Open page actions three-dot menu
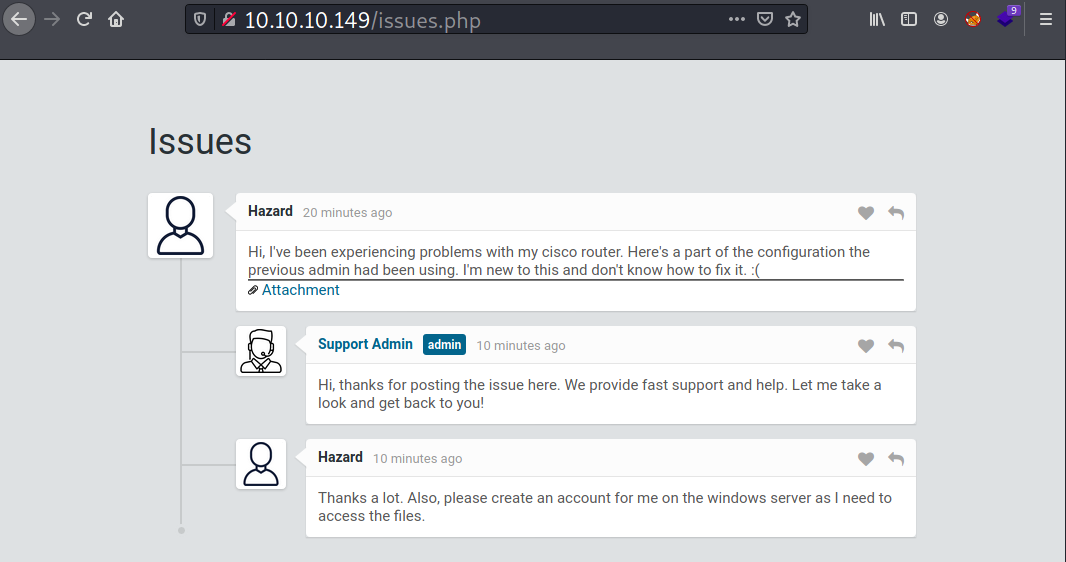This screenshot has height=562, width=1066. (x=737, y=19)
